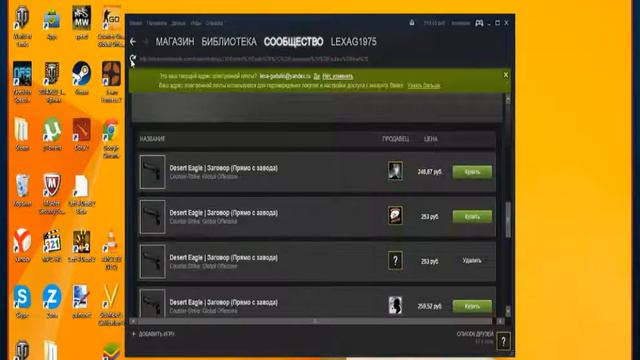
Task: Open World of Tanks shortcut at top-left desktop
Action: [x=22, y=18]
